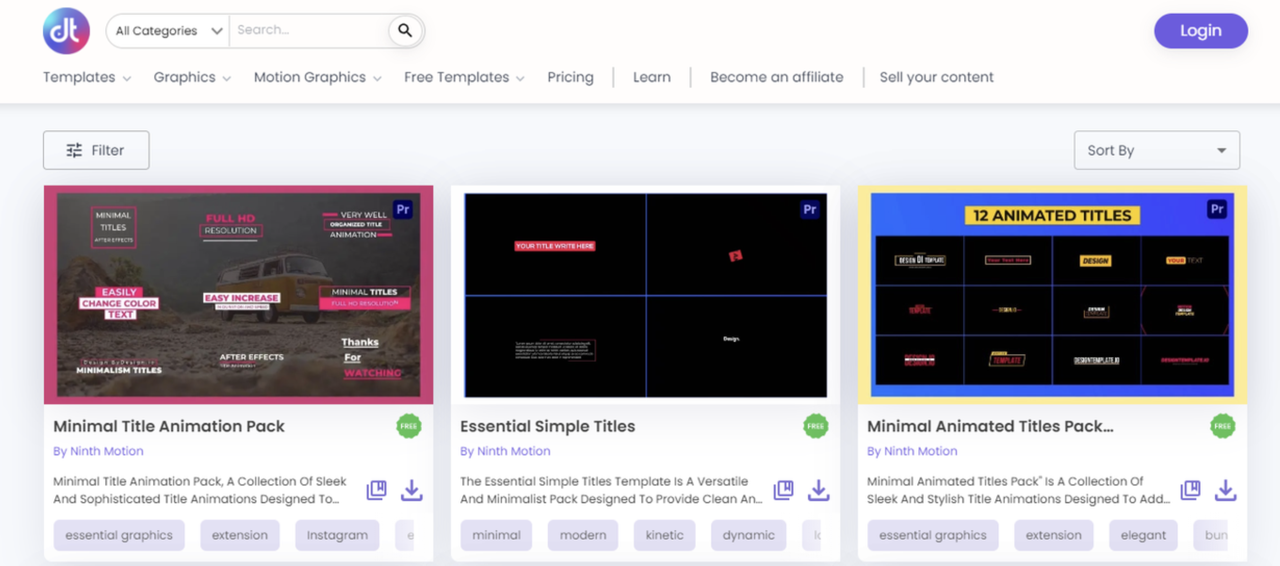
Task: Open the Minimal Title Animation Pack thumbnail
Action: [238, 295]
